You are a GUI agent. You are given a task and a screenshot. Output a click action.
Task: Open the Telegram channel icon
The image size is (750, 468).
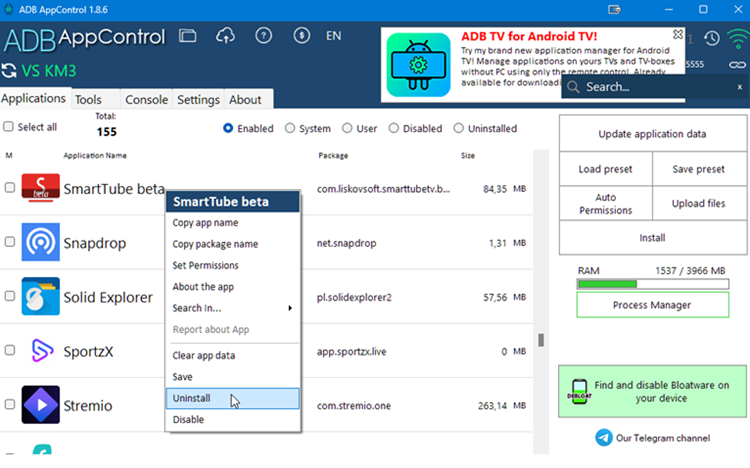click(x=603, y=438)
